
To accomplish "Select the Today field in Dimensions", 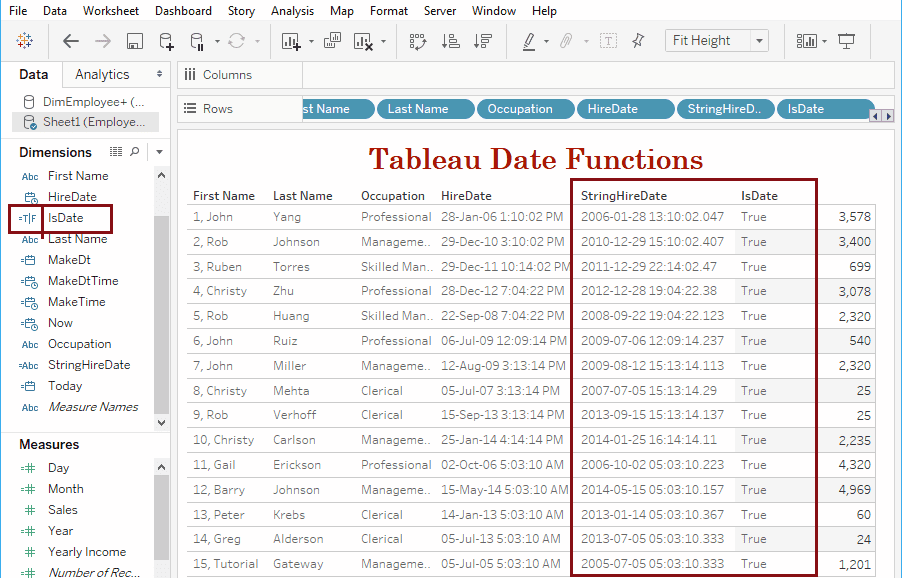I will point(65,386).
